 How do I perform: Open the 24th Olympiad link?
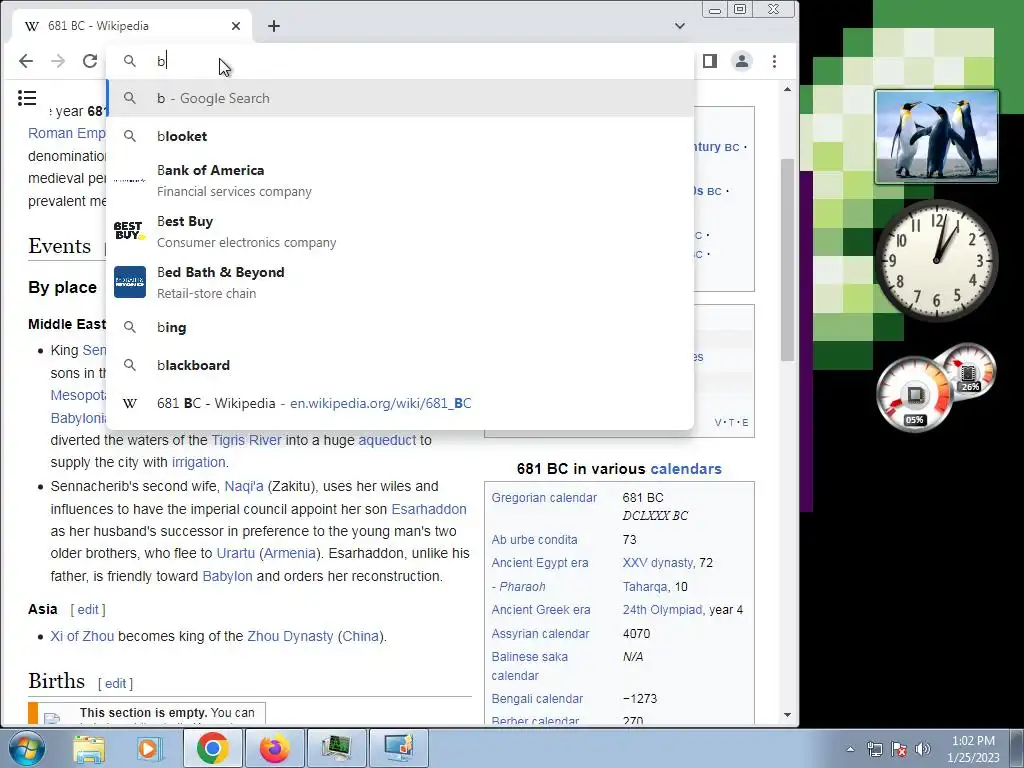coord(662,610)
